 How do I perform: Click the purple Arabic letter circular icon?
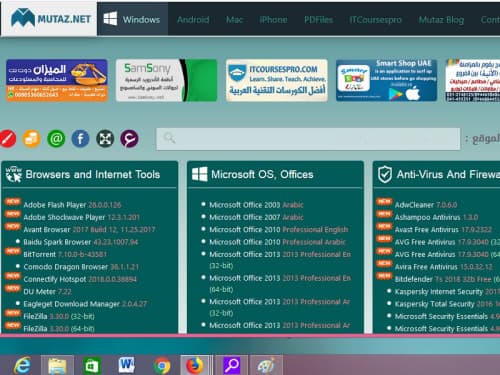[129, 138]
